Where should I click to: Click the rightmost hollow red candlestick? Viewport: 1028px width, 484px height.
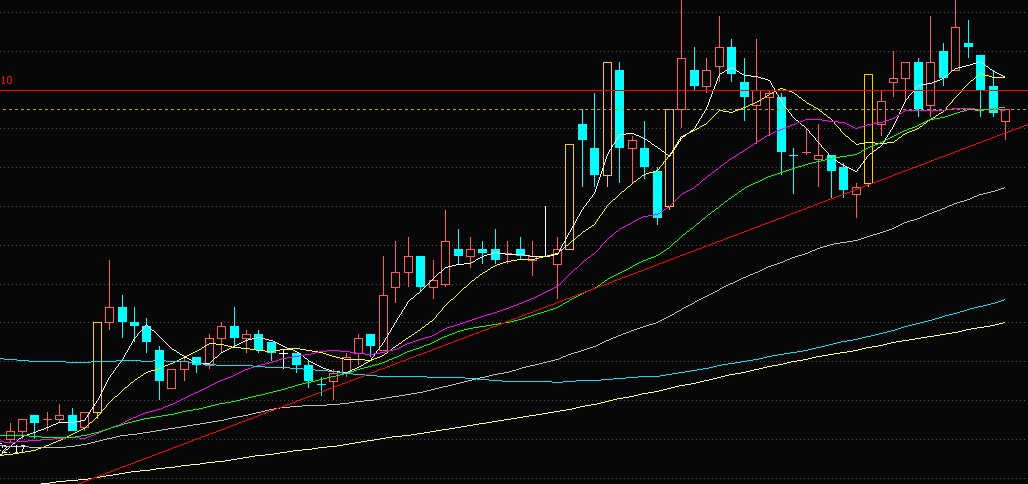click(x=1006, y=116)
